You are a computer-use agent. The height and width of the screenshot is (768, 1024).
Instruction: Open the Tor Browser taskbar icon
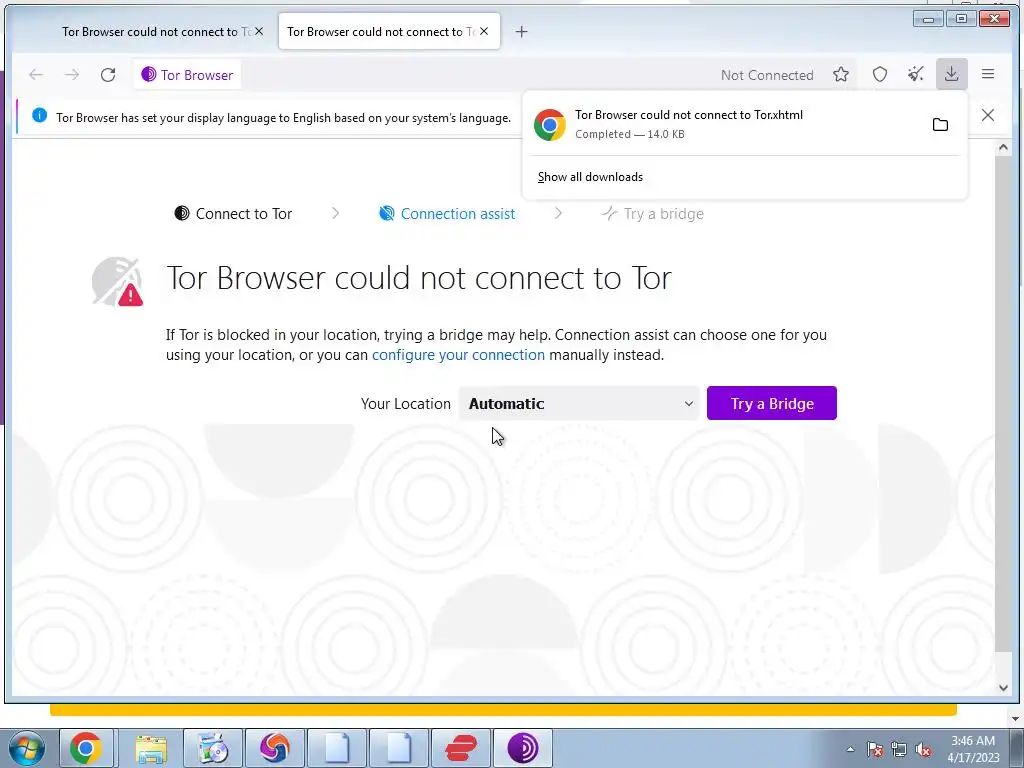pyautogui.click(x=522, y=748)
